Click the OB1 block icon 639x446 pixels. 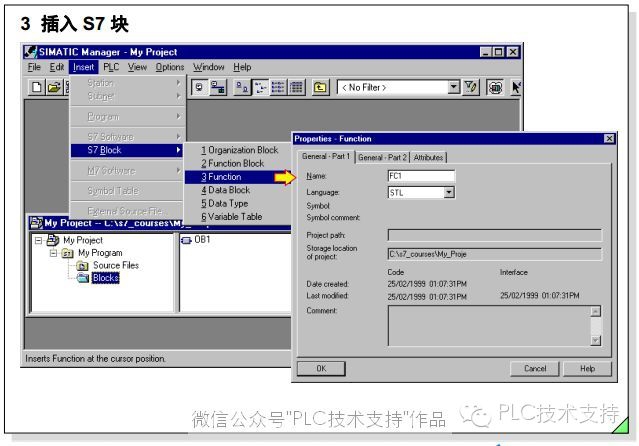point(186,240)
